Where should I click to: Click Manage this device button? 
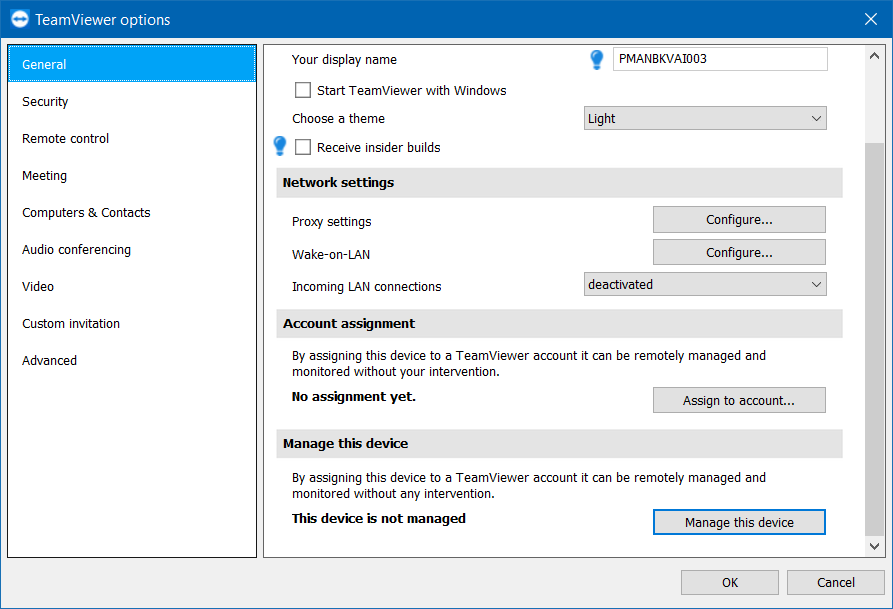(739, 522)
